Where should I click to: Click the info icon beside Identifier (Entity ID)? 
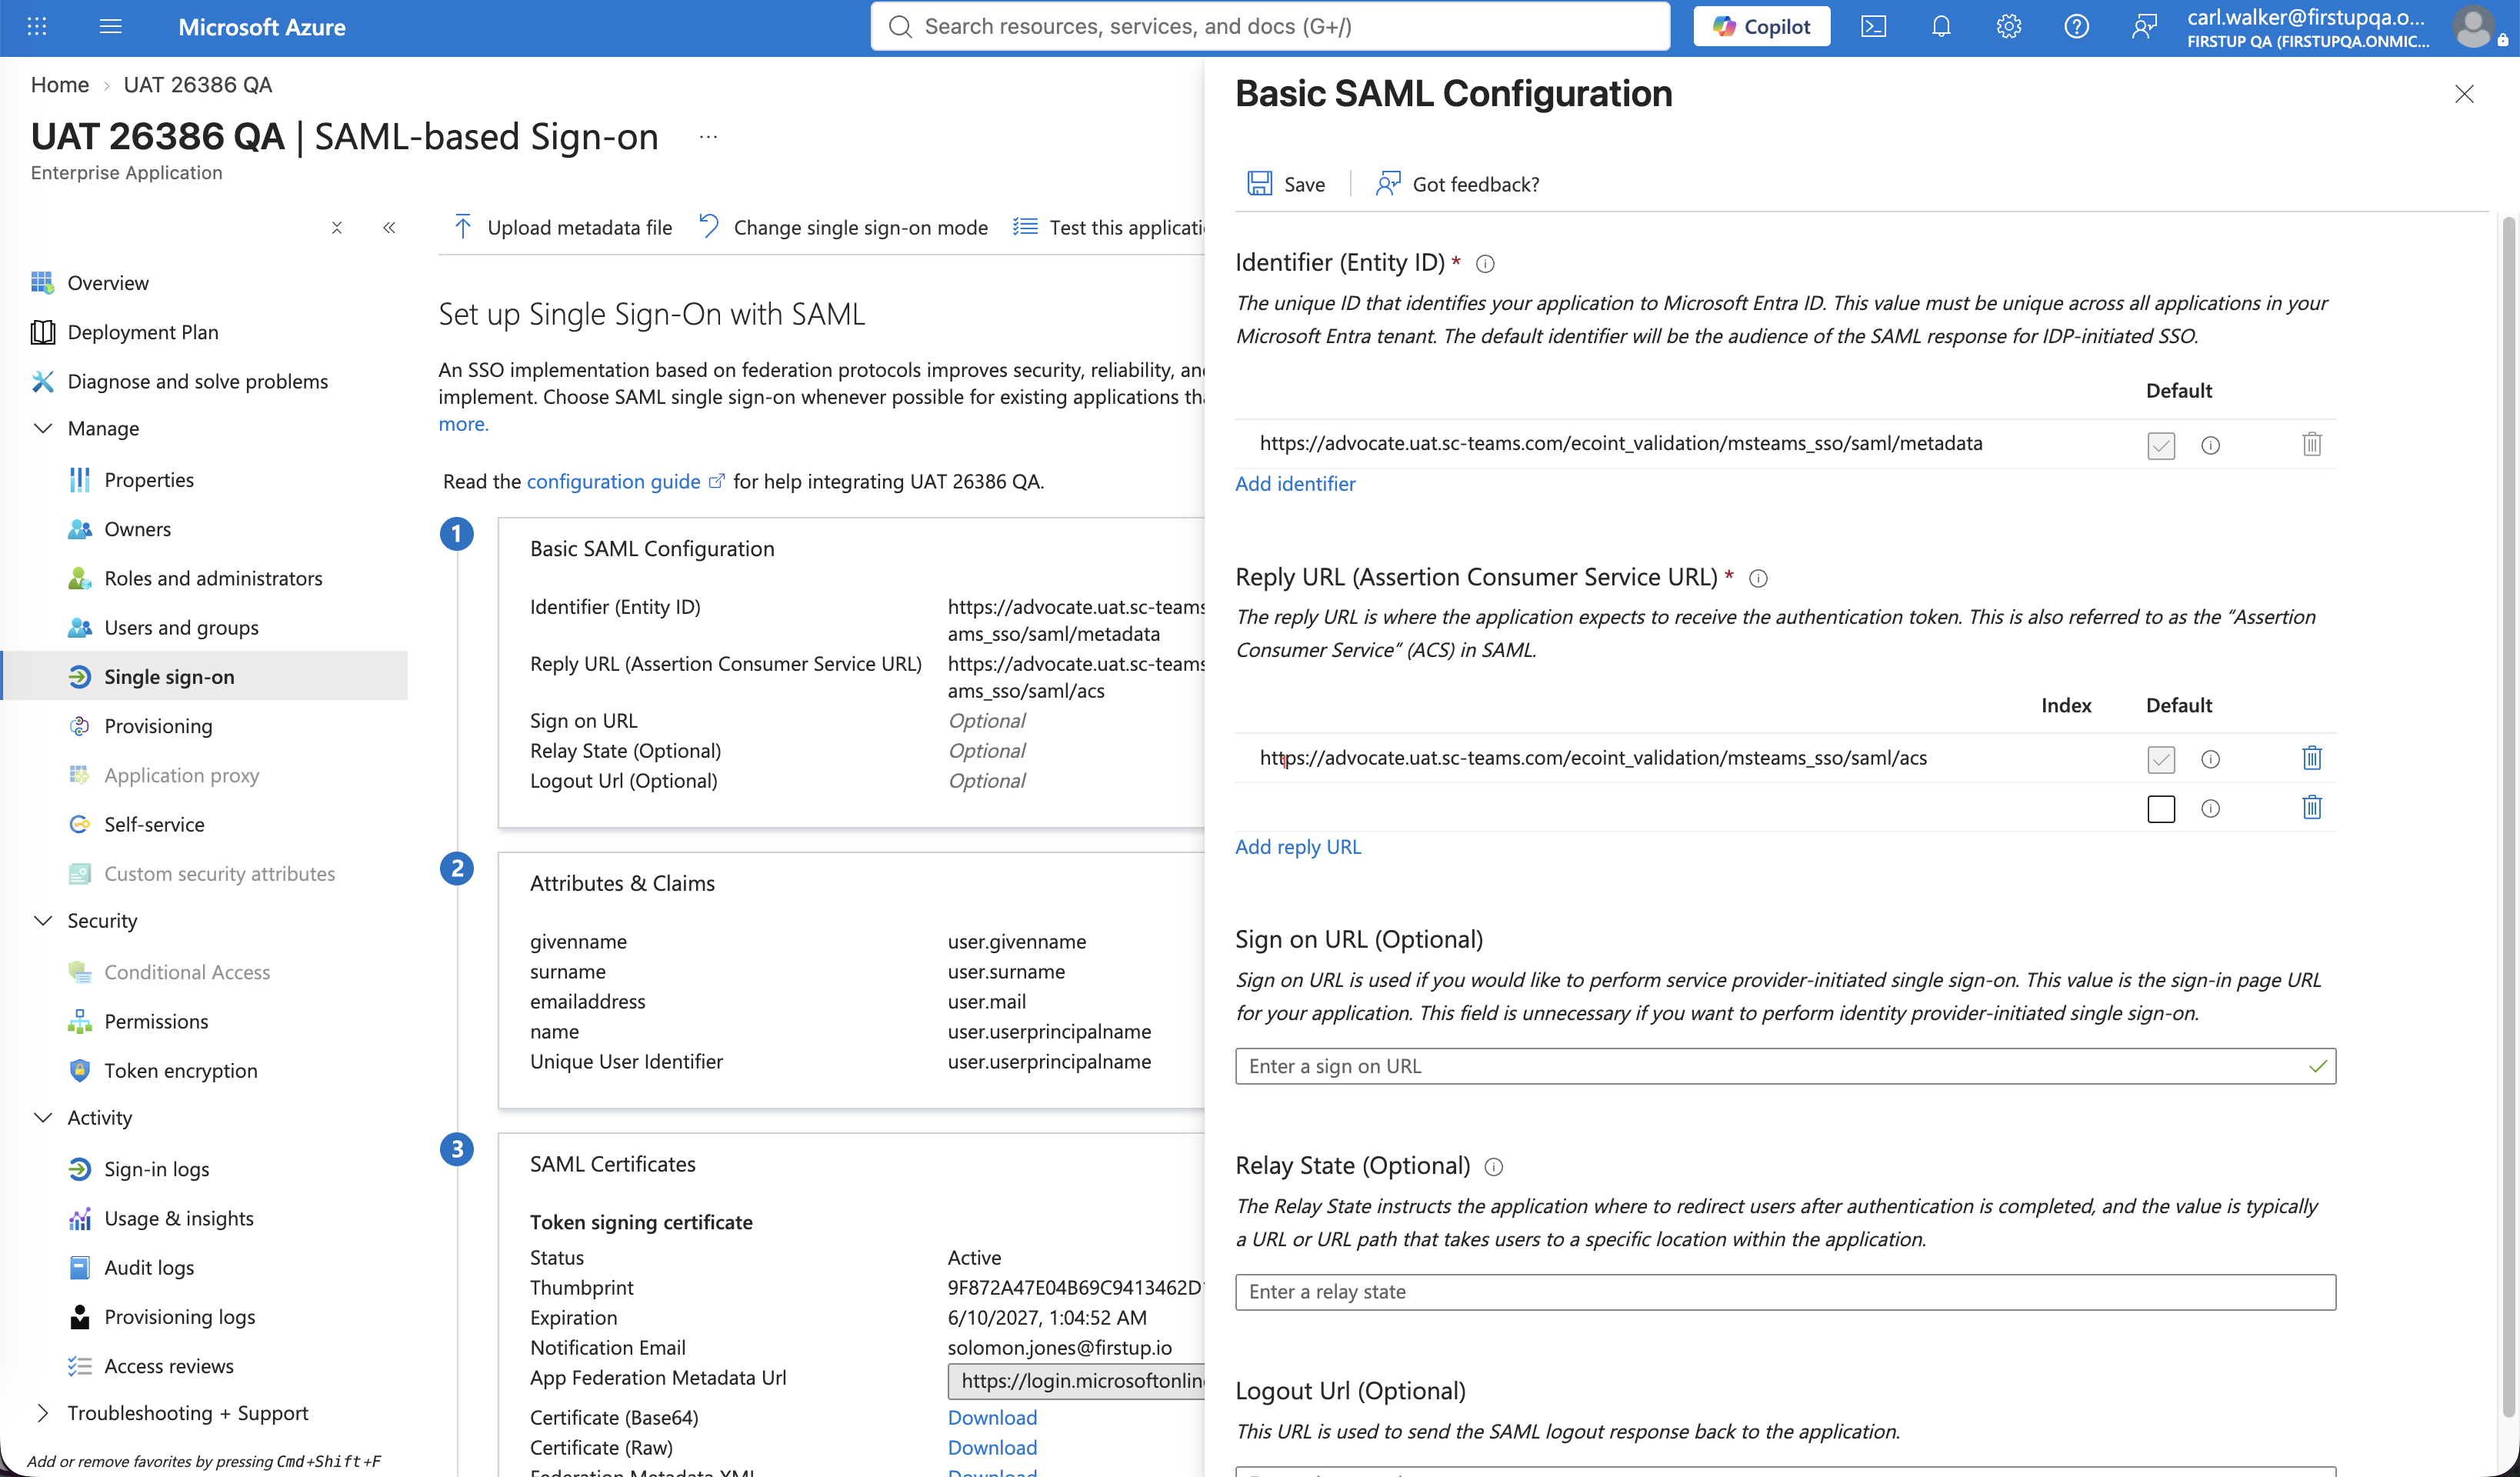pos(1485,264)
